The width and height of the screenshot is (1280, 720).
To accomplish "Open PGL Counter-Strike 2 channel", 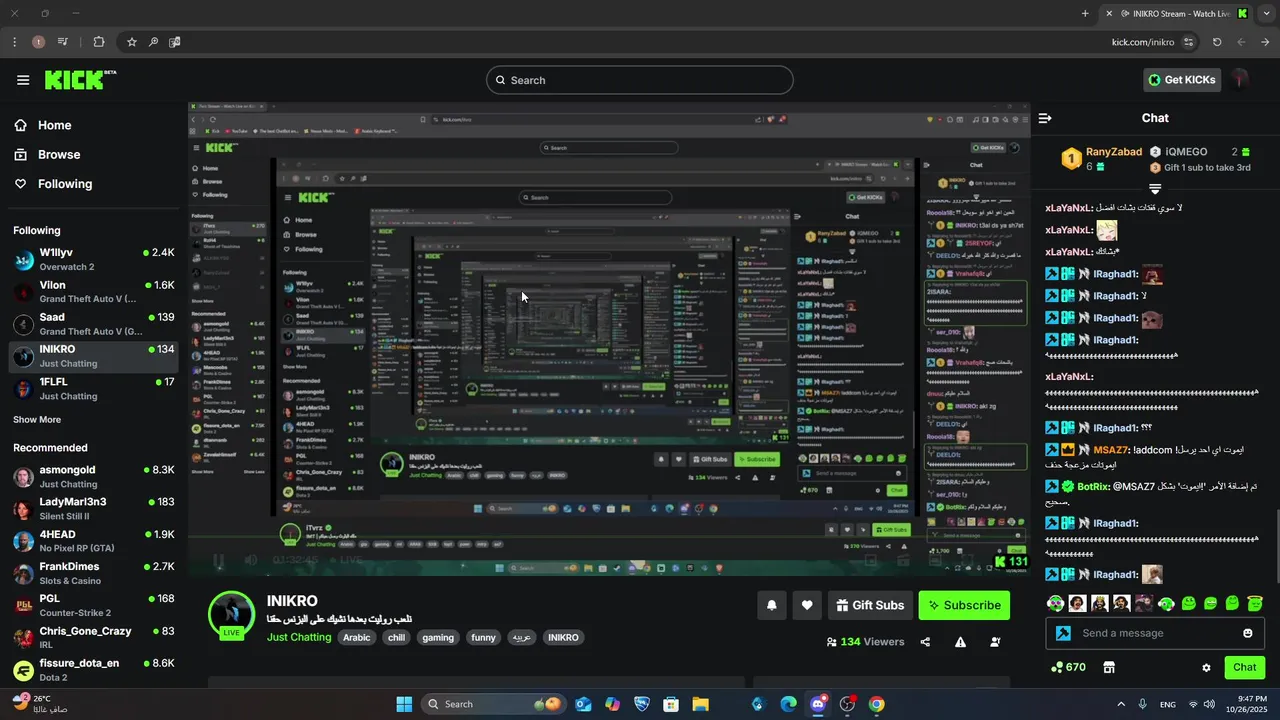I will [x=94, y=605].
